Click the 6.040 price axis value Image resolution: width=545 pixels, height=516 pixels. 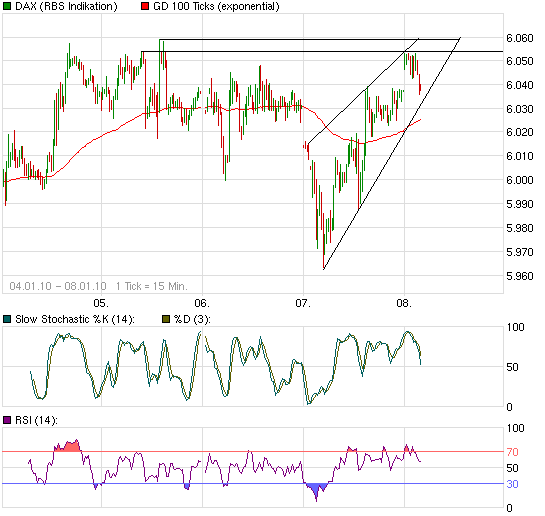pos(520,85)
